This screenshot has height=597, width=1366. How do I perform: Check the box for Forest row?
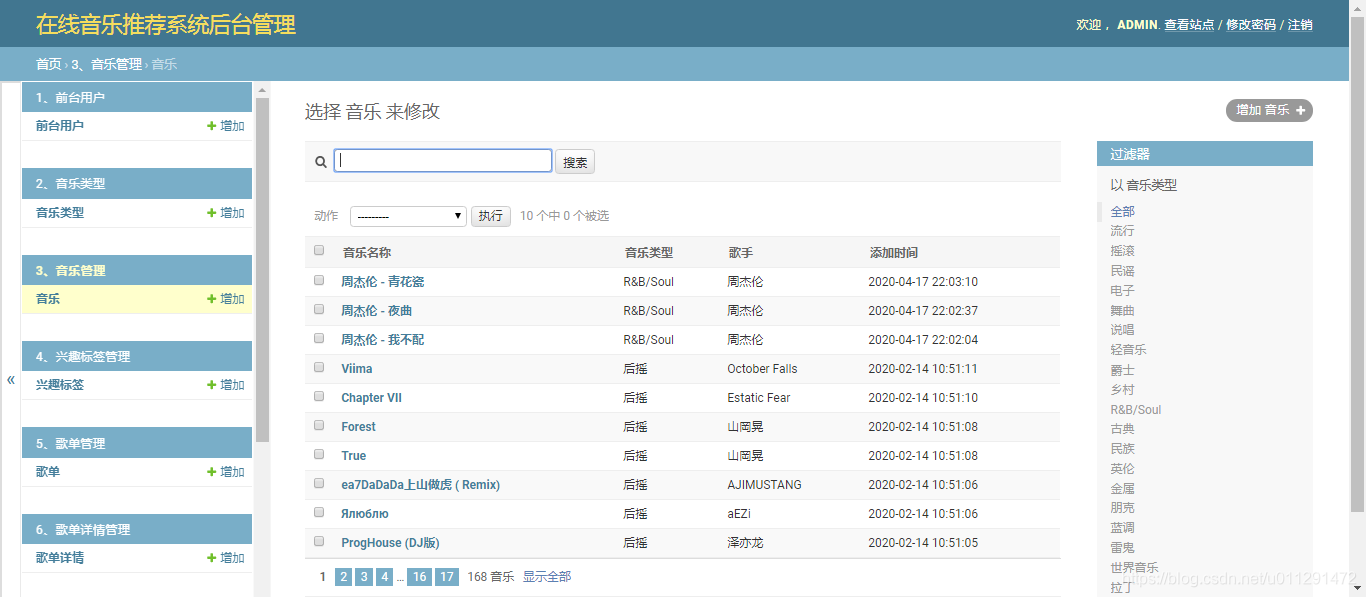coord(319,425)
